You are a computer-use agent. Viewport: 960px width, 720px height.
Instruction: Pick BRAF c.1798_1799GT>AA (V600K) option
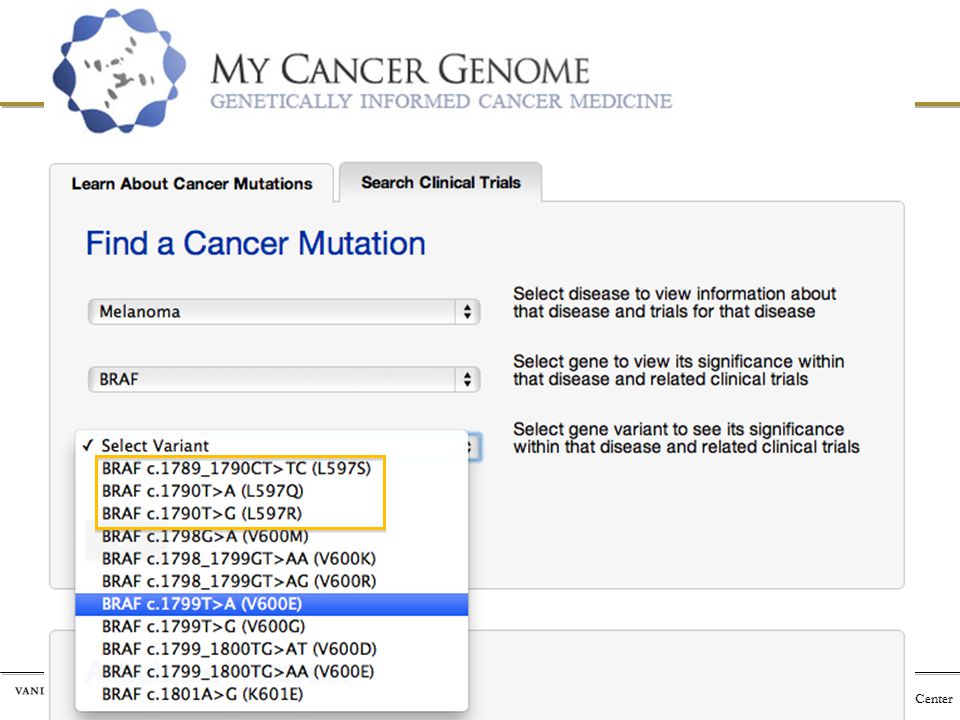(272, 559)
